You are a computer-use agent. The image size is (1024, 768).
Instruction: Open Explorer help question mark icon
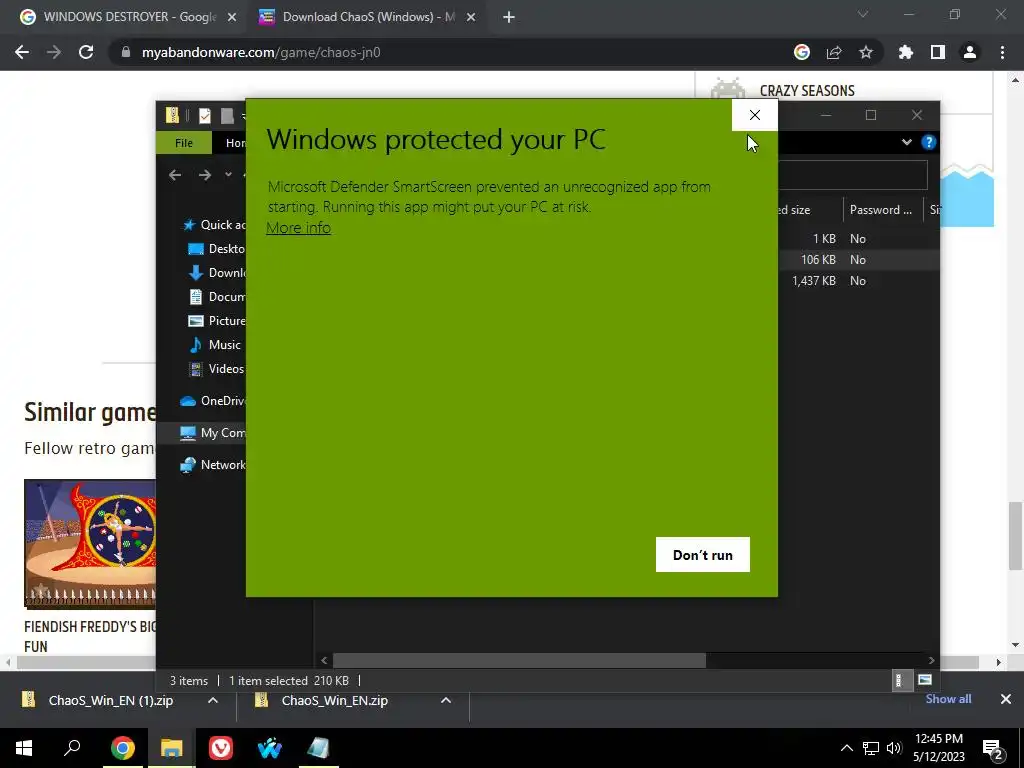tap(928, 142)
